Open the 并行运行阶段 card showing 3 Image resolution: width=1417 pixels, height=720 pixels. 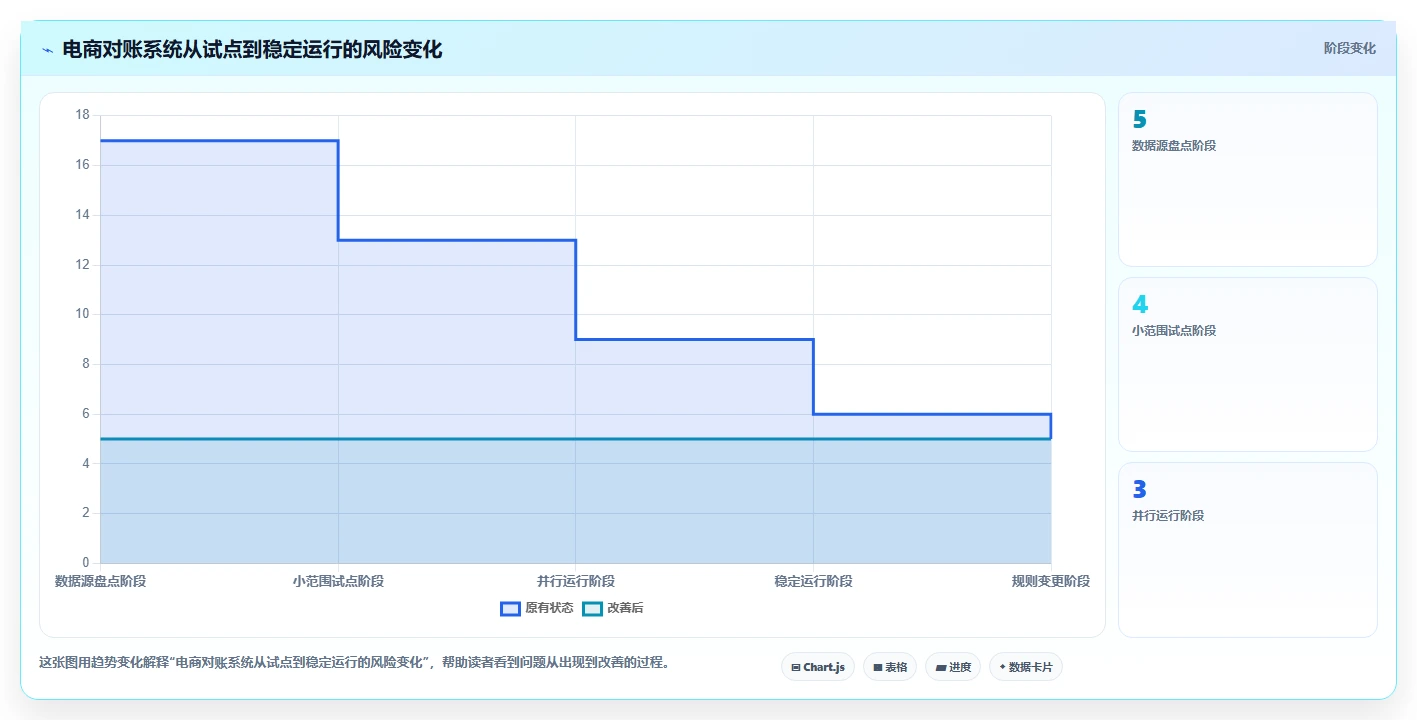tap(1247, 550)
